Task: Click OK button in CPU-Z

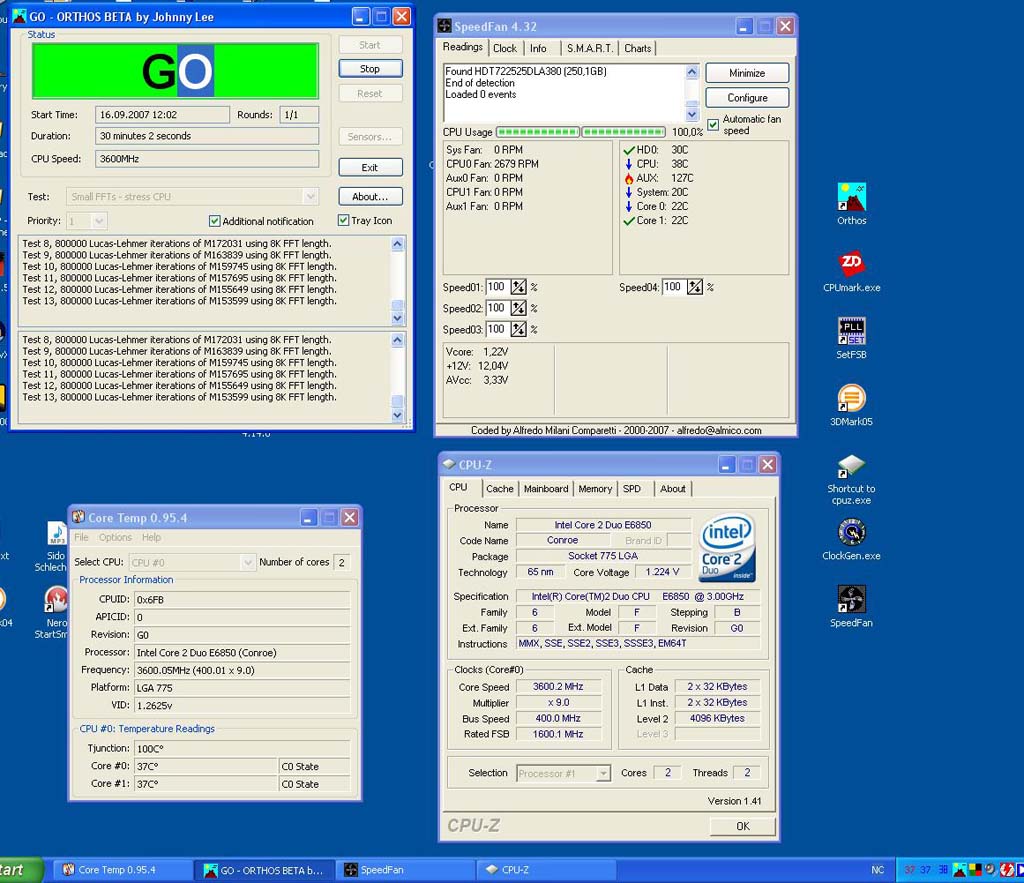Action: [743, 826]
